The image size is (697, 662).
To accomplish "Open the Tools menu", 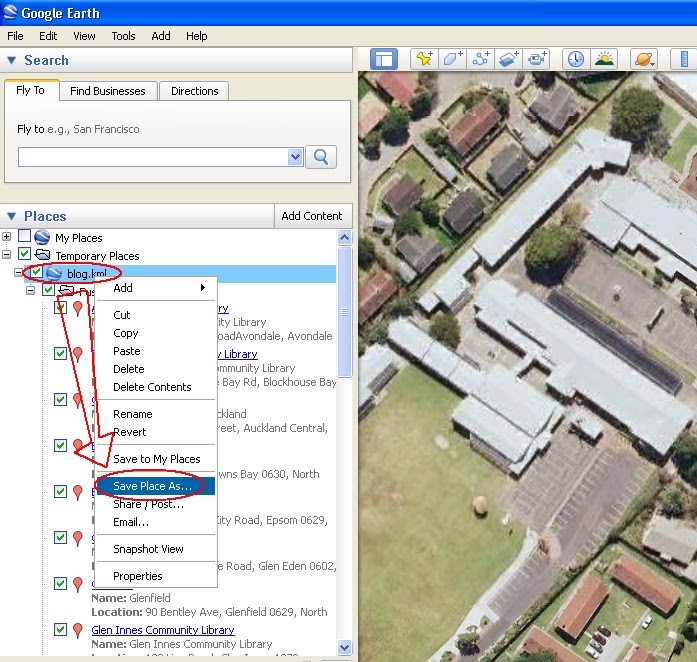I will (123, 36).
